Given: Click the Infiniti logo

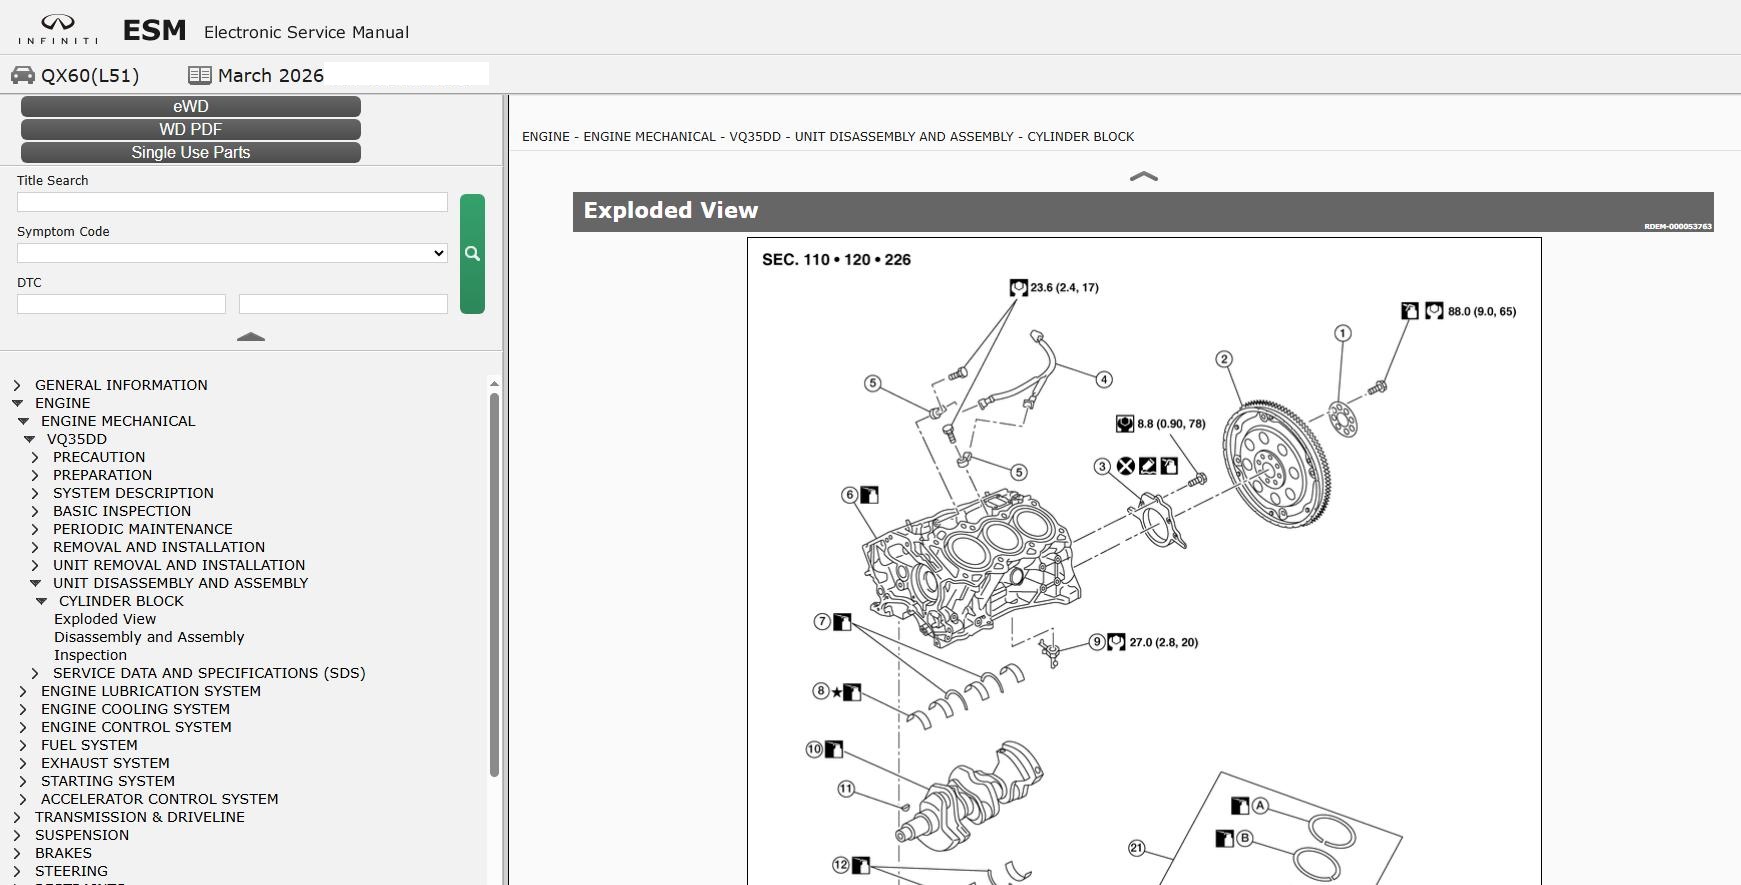Looking at the screenshot, I should (x=58, y=29).
